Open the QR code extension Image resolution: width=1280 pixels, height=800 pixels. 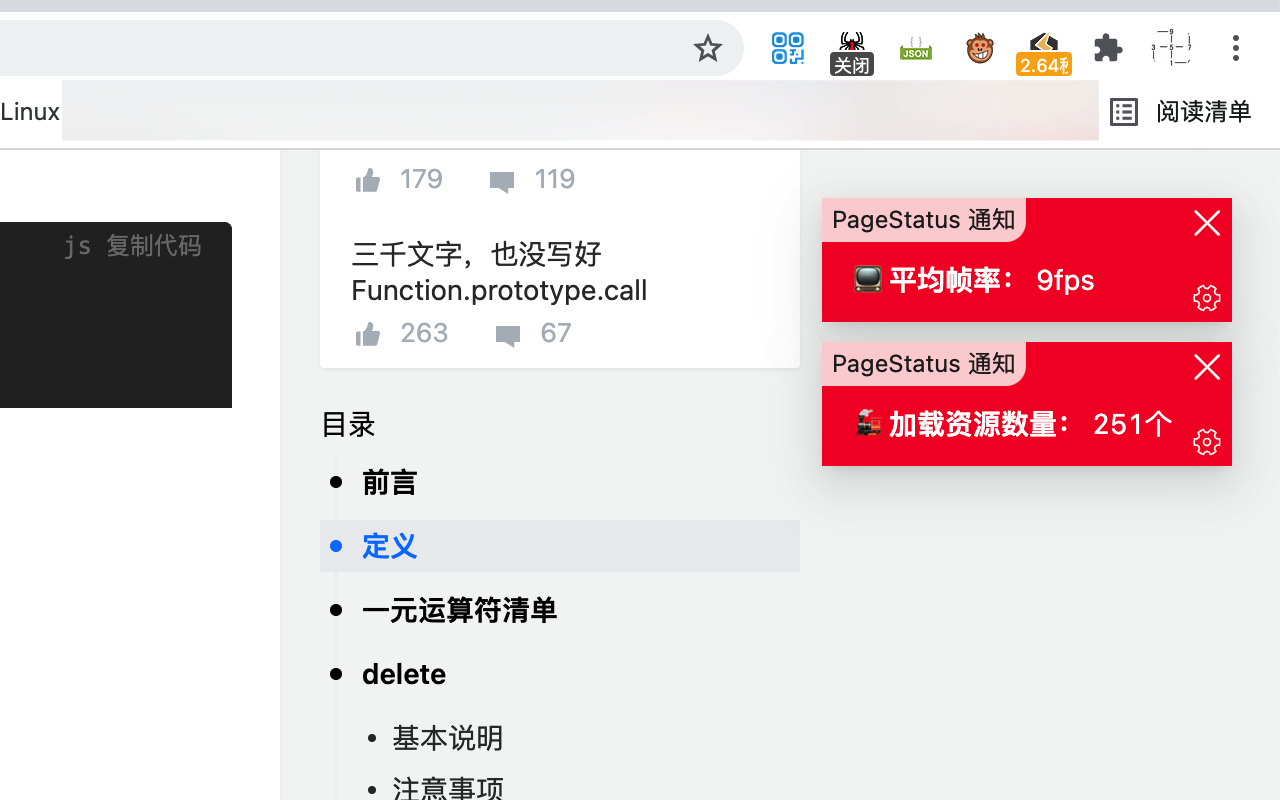[x=788, y=48]
